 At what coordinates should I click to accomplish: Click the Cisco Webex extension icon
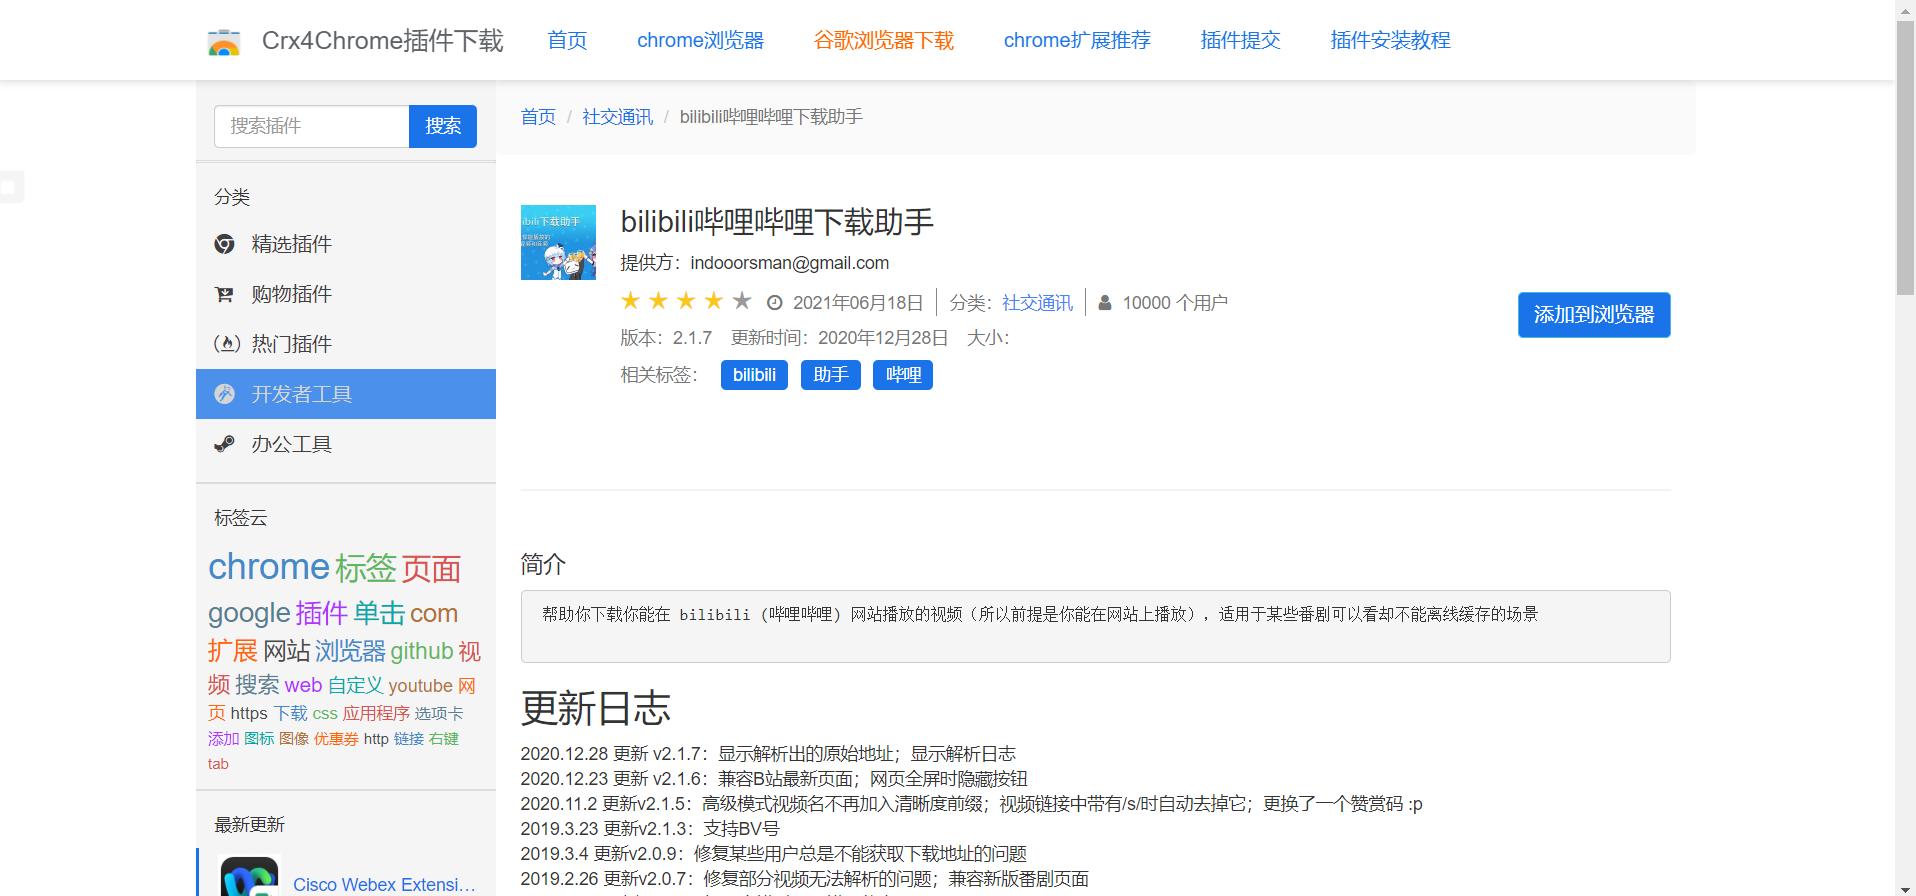click(x=249, y=877)
